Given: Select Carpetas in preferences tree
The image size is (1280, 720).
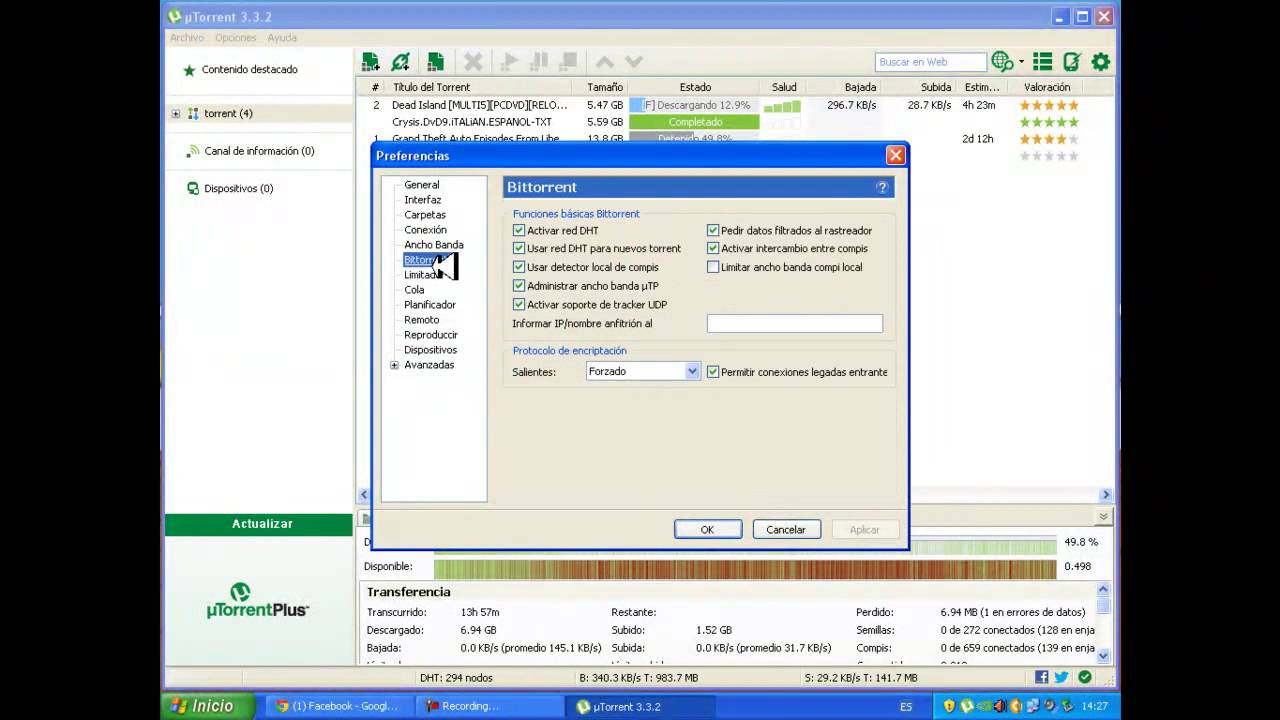Looking at the screenshot, I should click(x=425, y=215).
